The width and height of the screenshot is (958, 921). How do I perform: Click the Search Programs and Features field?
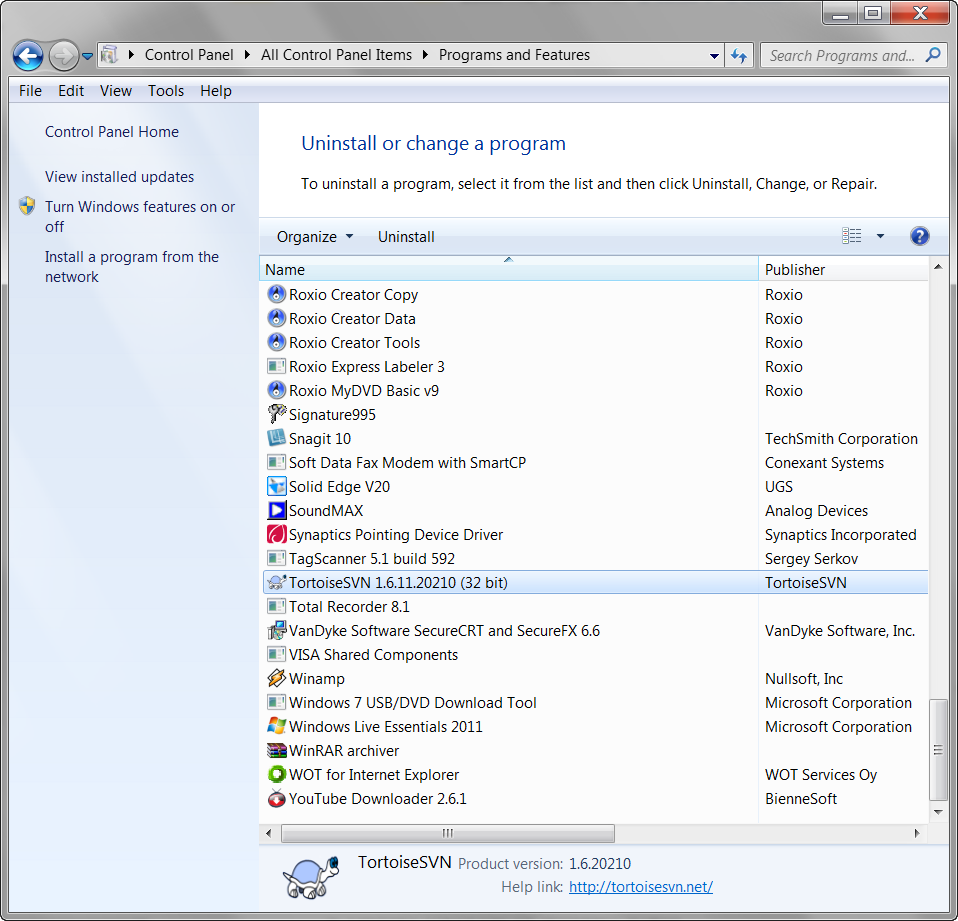(x=842, y=56)
